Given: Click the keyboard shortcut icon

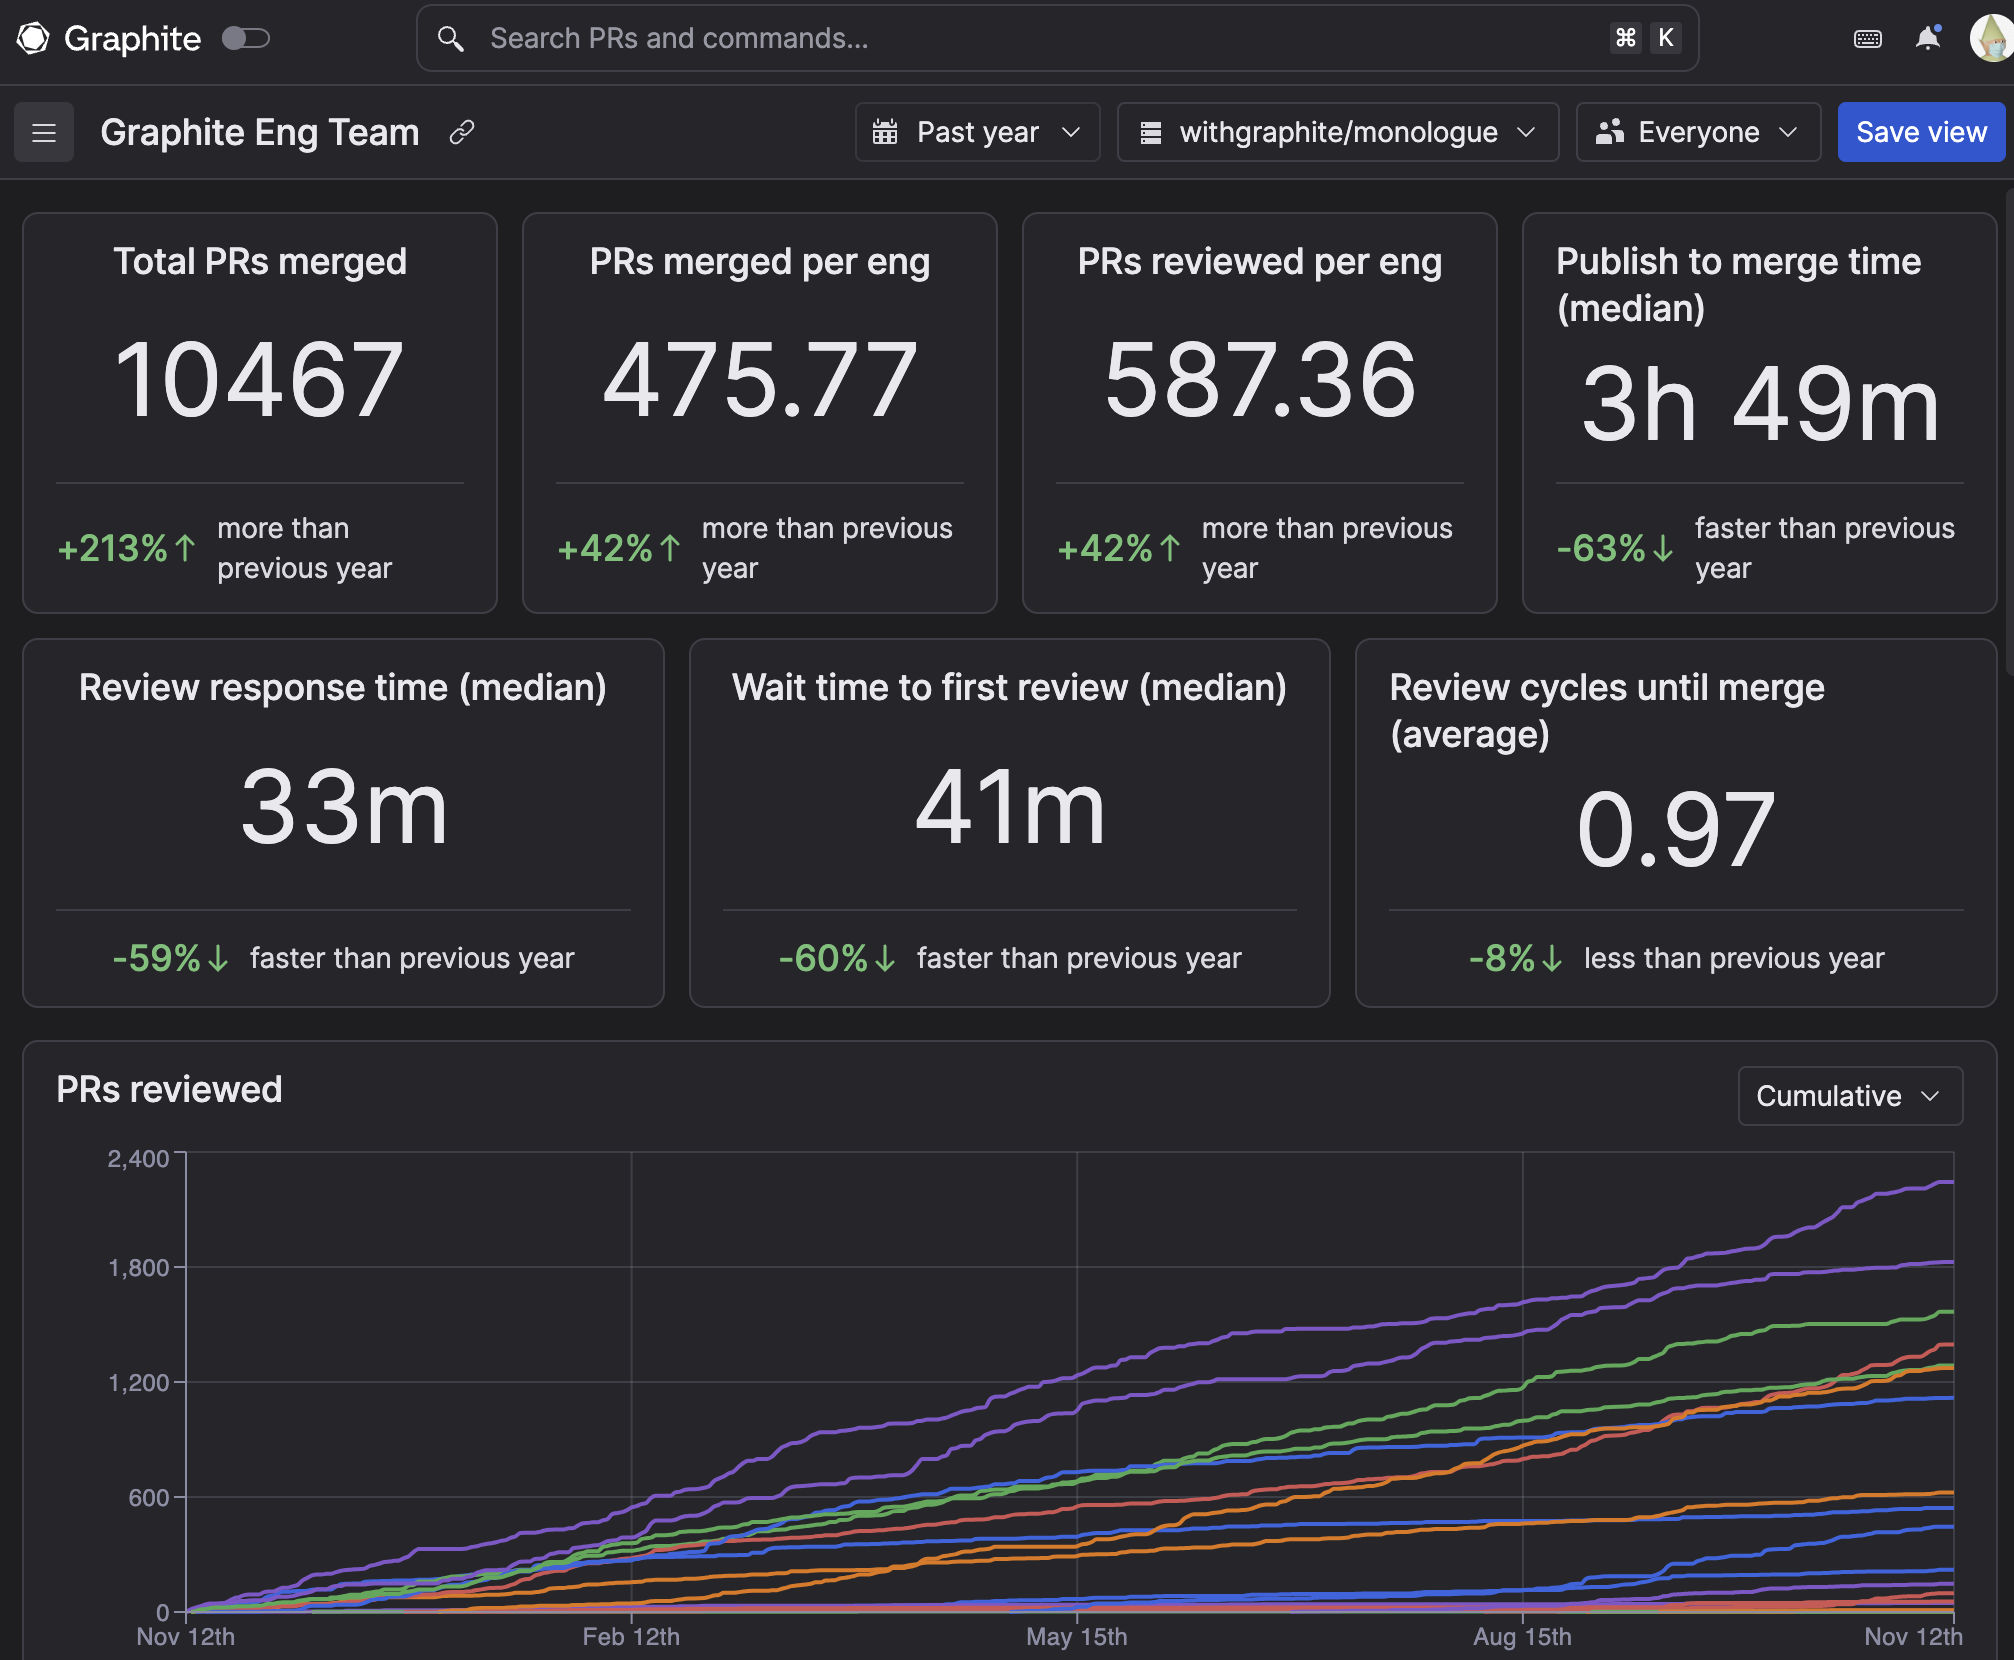Looking at the screenshot, I should (x=1868, y=37).
